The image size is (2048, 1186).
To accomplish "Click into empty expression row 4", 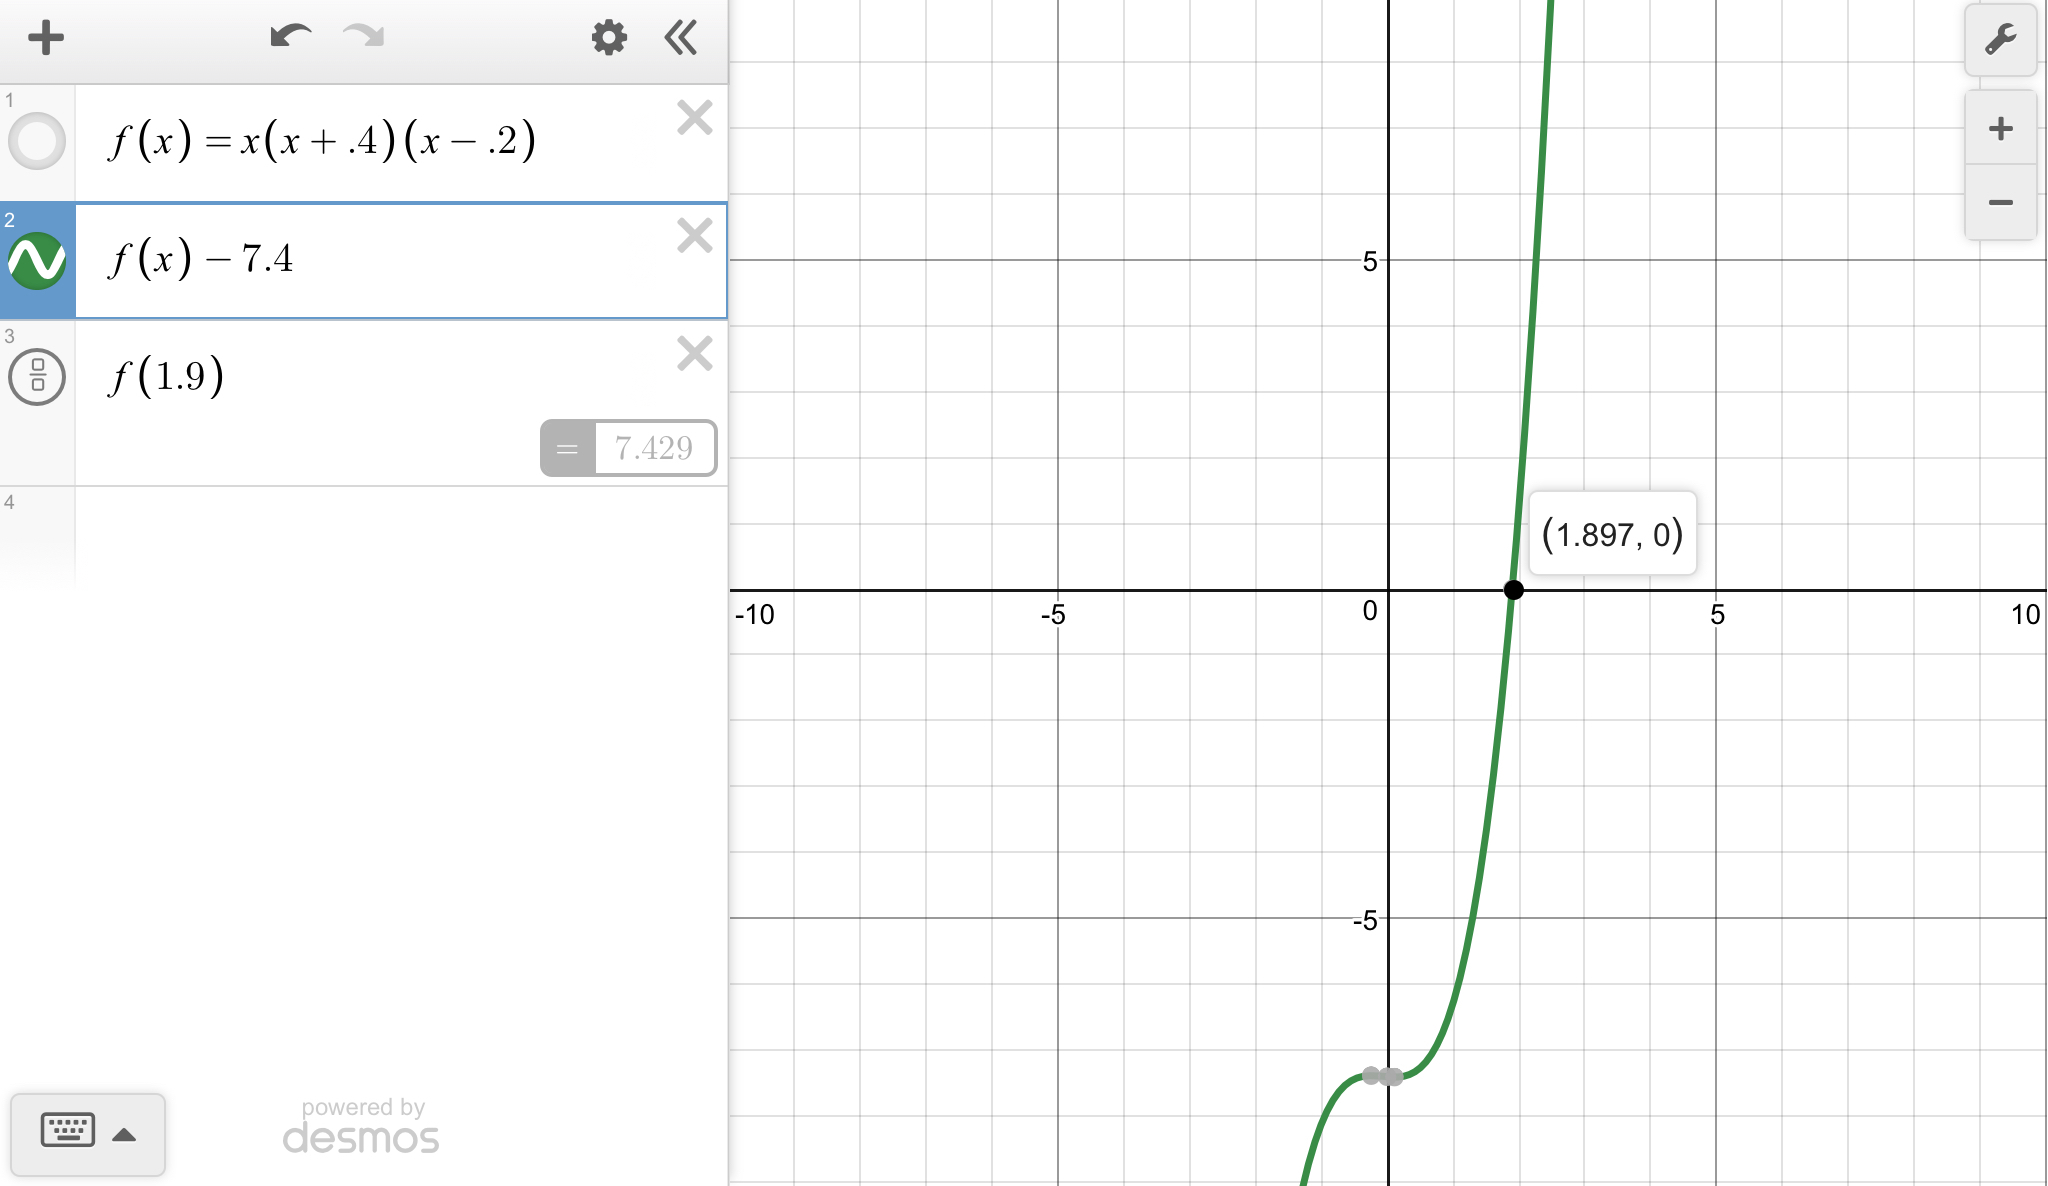I will click(x=400, y=535).
